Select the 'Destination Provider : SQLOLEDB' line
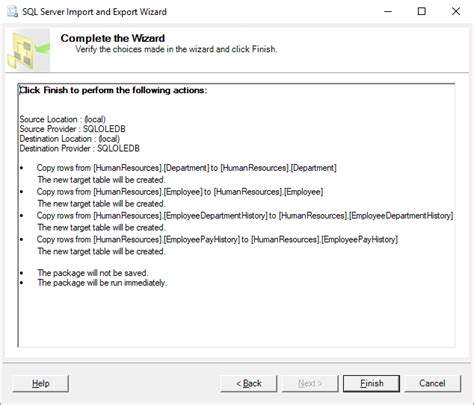 pos(79,148)
